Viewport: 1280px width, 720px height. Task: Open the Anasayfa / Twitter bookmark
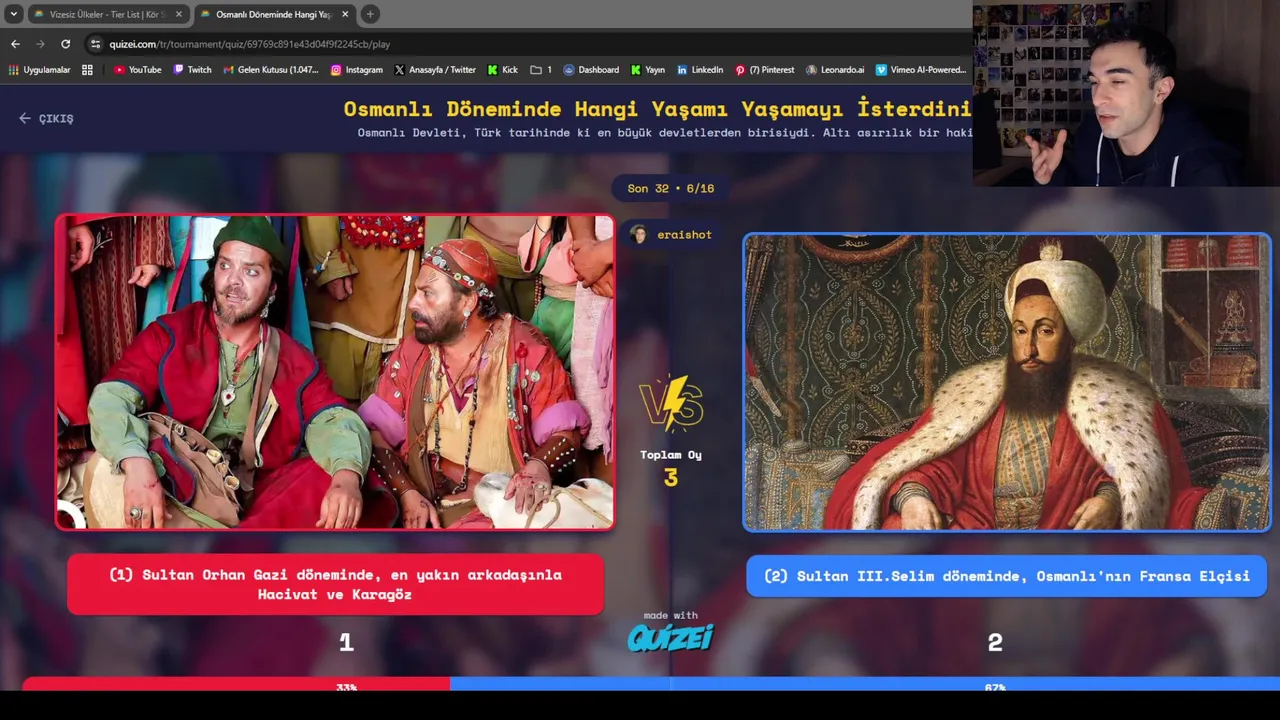pyautogui.click(x=435, y=70)
